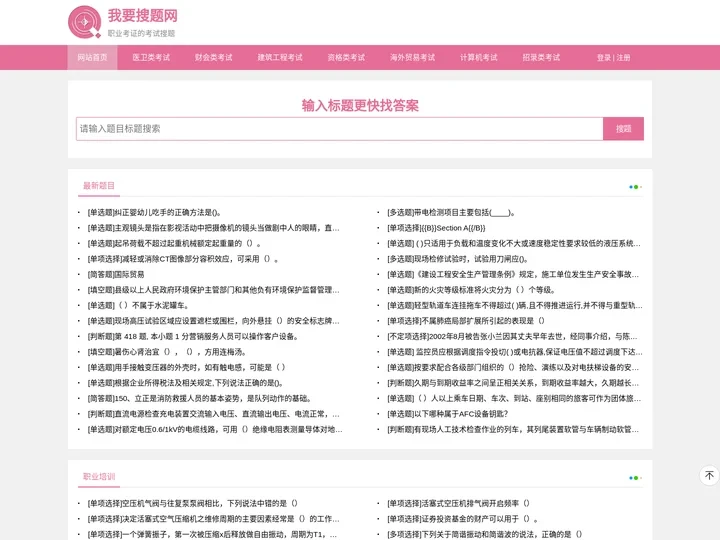Image resolution: width=720 pixels, height=540 pixels.
Task: Open question 用手接触变压器的外壳时
Action: tap(186, 367)
